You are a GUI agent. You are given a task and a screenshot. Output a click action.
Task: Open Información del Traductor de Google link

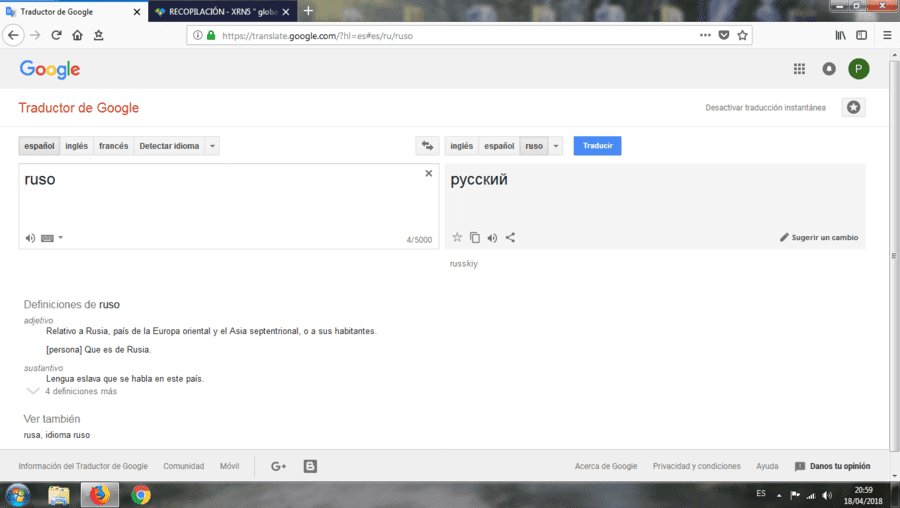83,466
